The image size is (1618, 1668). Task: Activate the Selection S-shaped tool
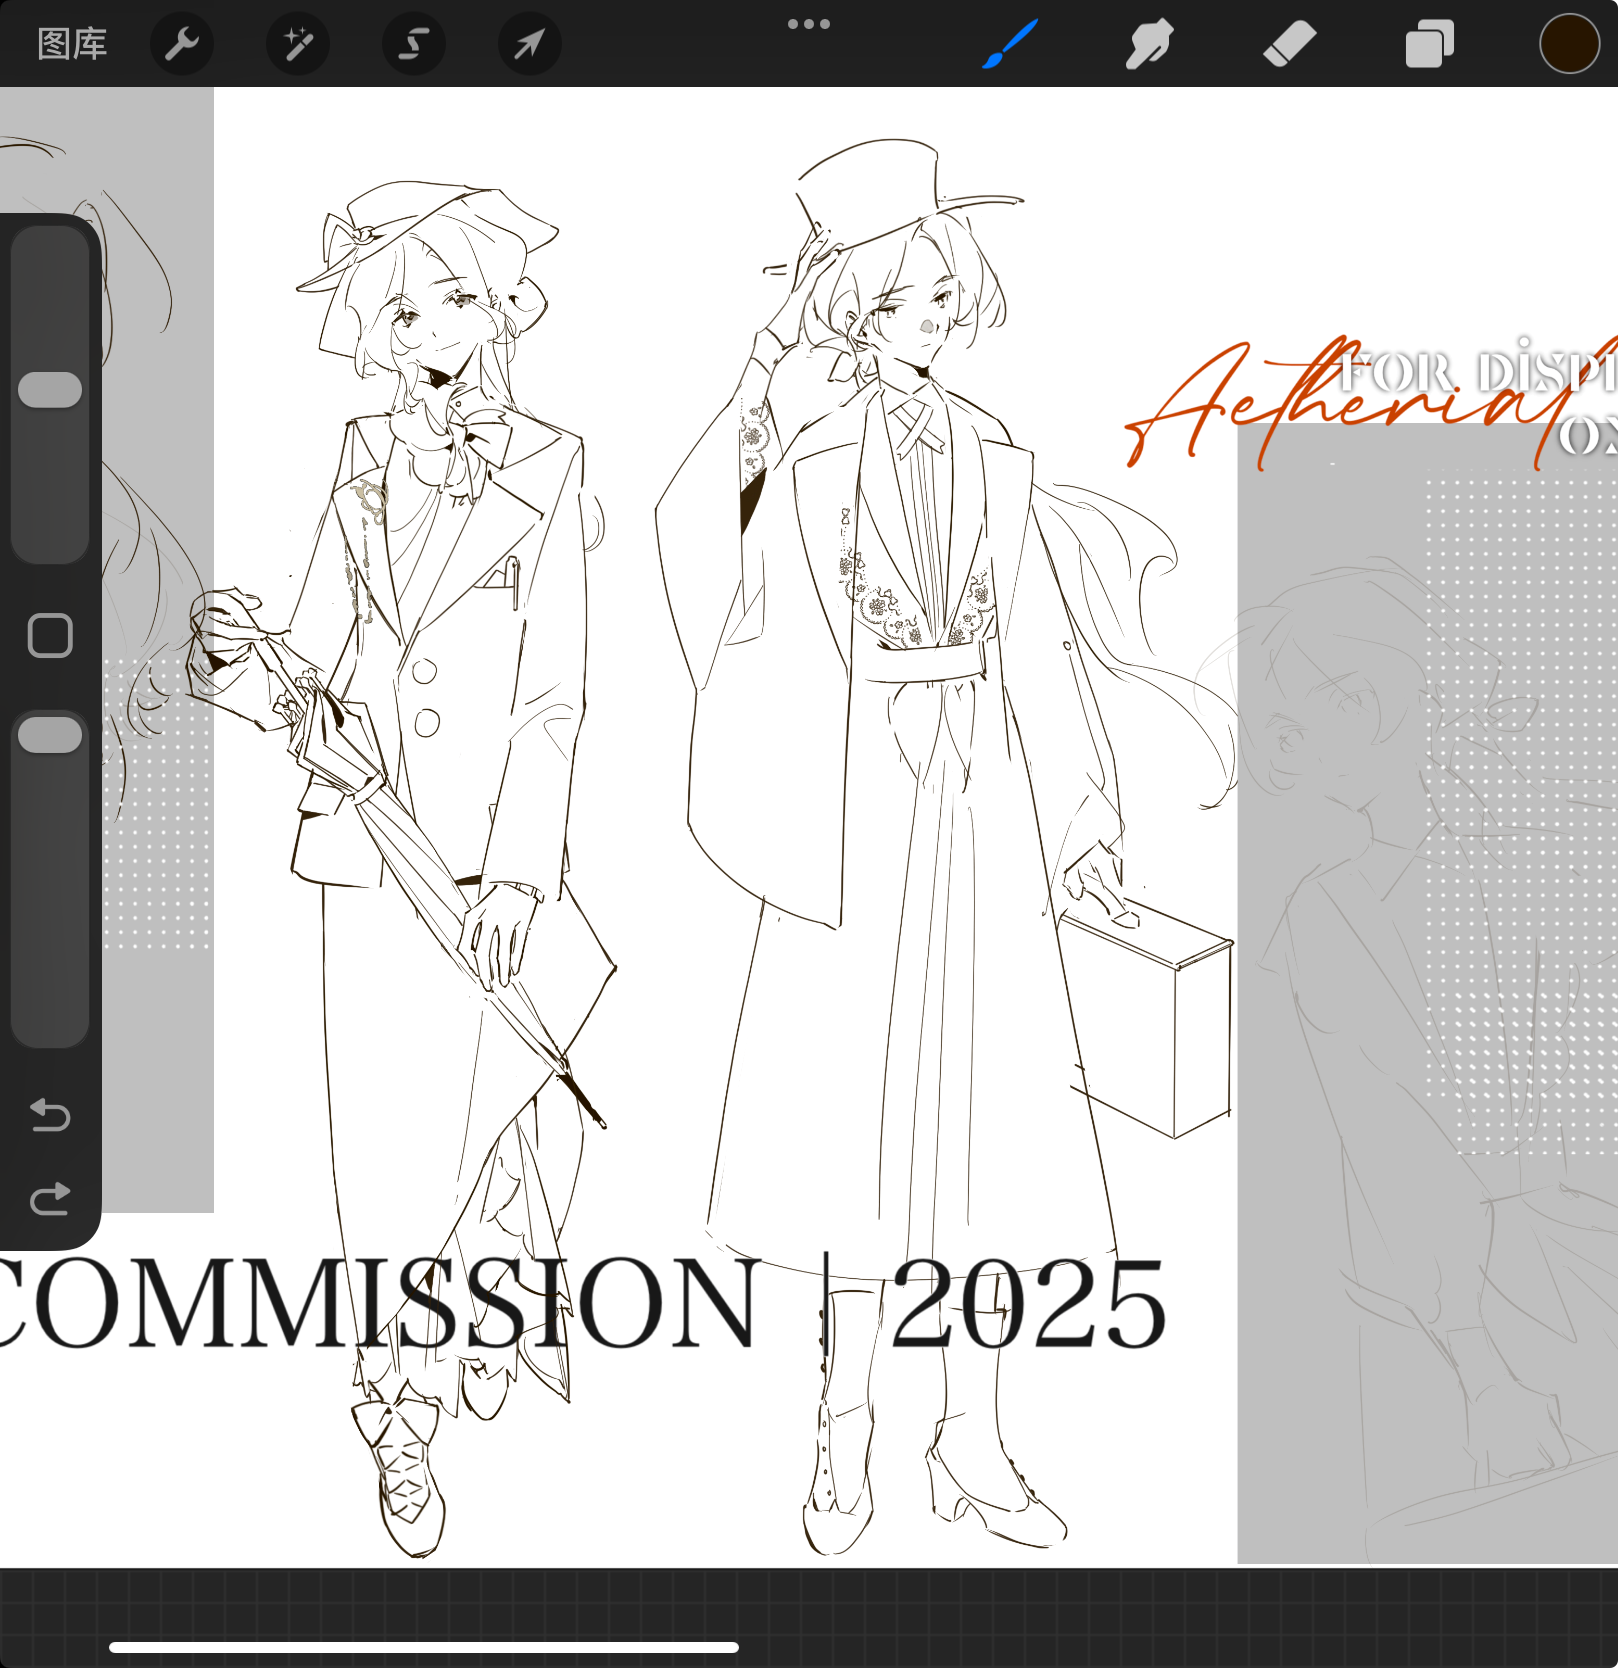point(413,44)
